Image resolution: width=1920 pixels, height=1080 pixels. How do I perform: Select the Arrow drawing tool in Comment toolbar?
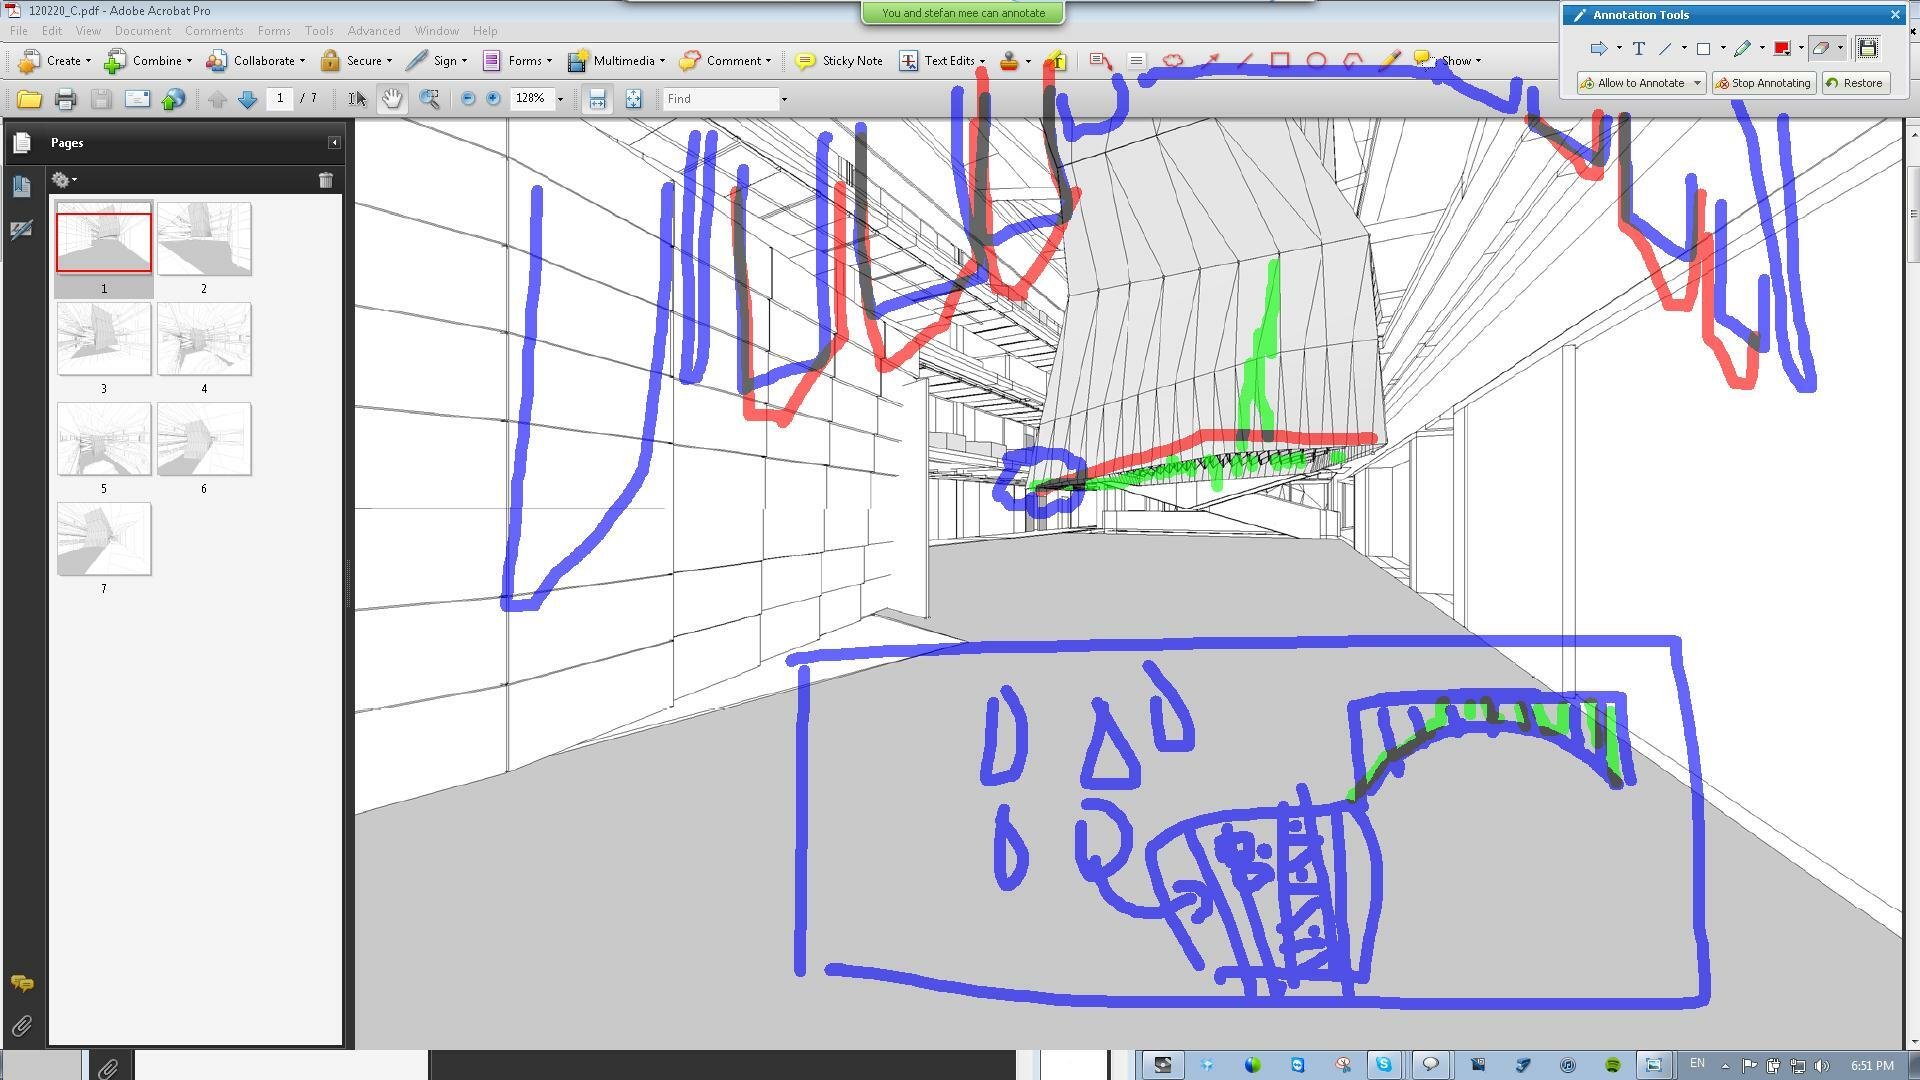pyautogui.click(x=1210, y=61)
